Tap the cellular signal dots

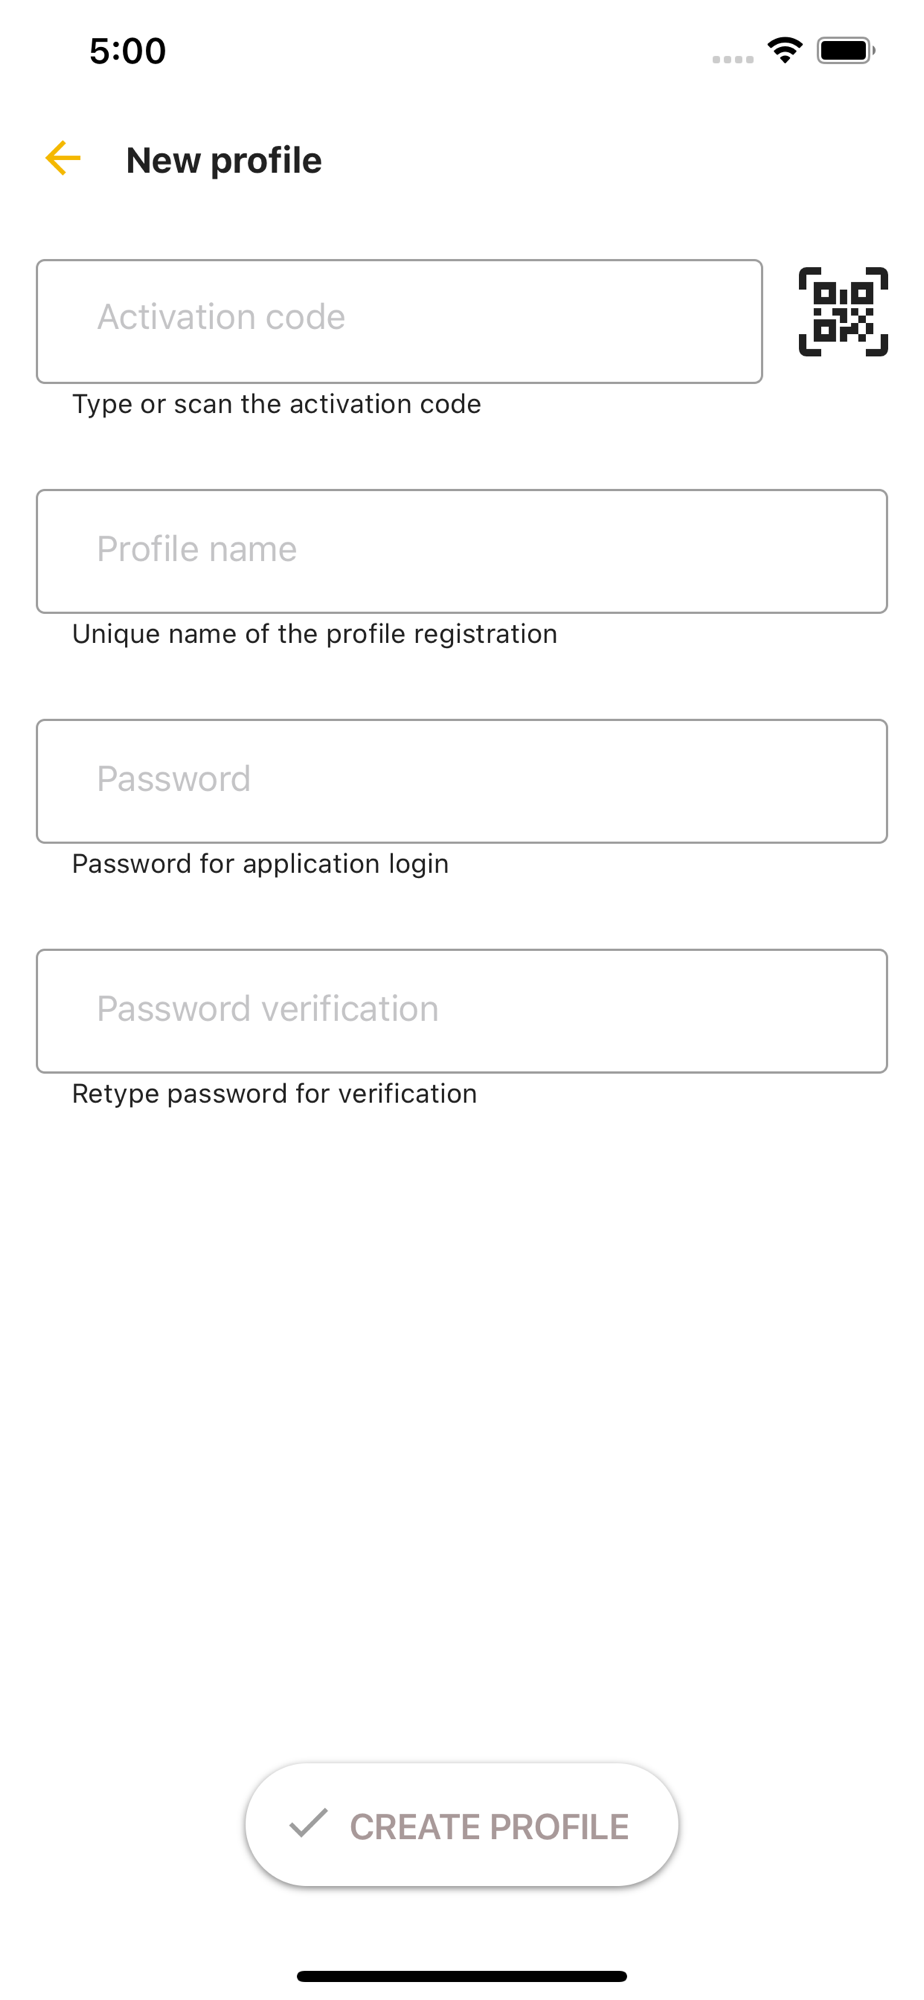pos(733,59)
